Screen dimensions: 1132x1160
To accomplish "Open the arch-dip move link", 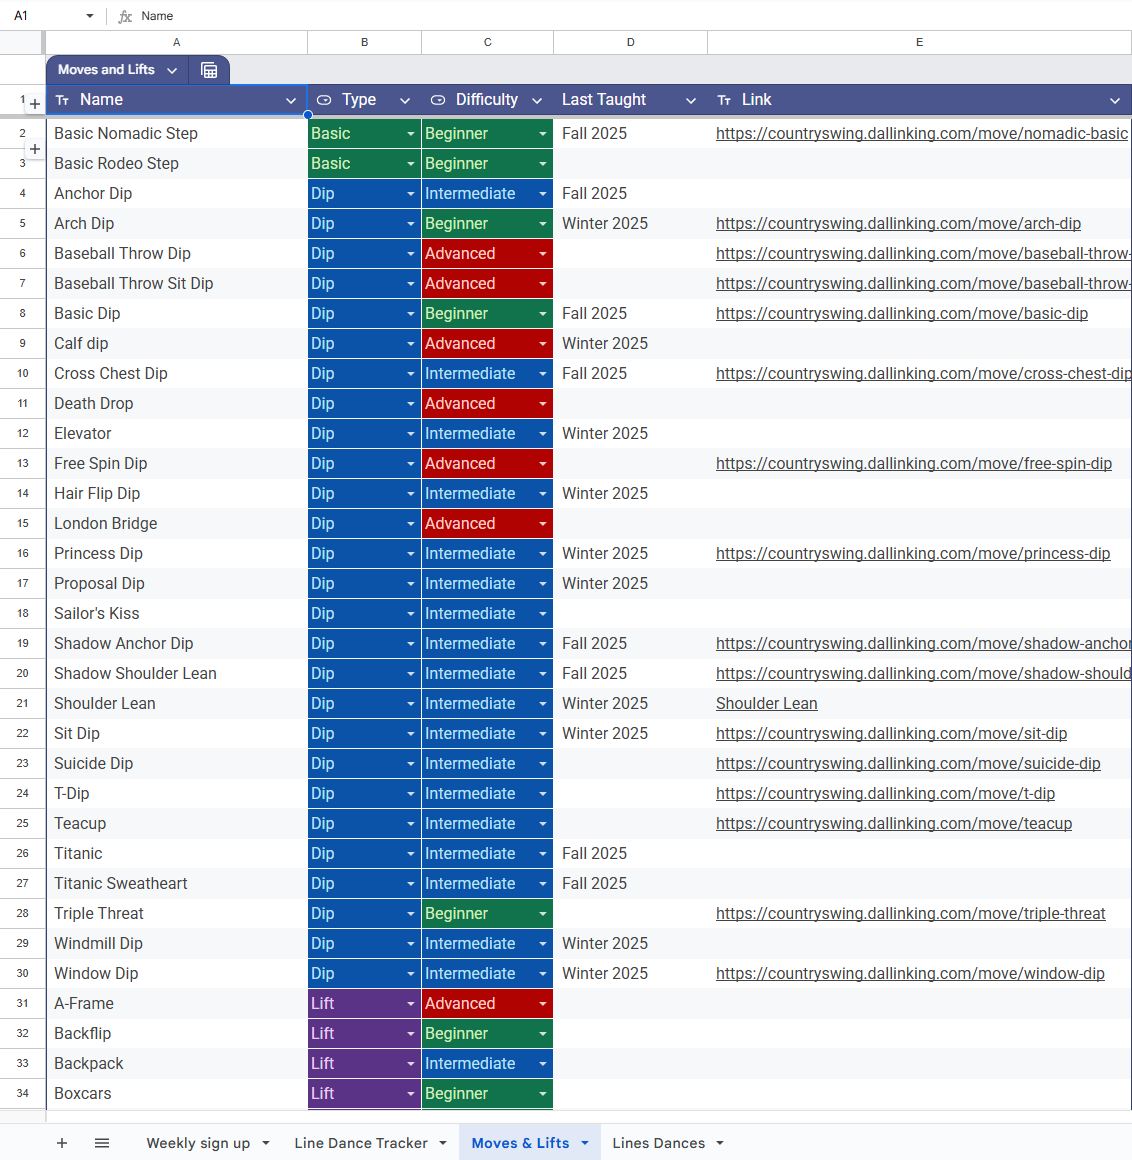I will point(898,223).
